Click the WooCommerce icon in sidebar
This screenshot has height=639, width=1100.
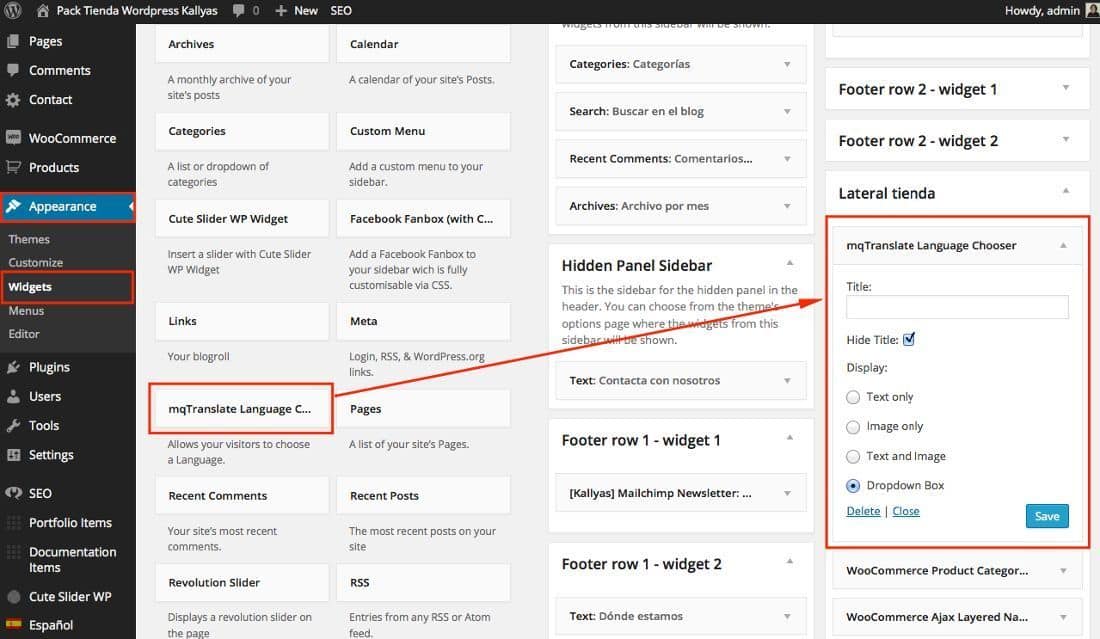(x=13, y=138)
